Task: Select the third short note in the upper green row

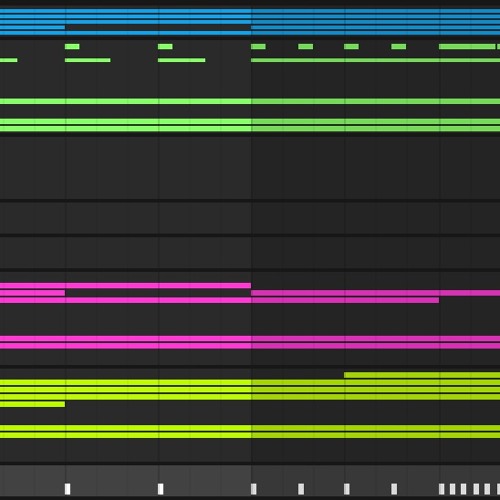Action: tap(258, 46)
